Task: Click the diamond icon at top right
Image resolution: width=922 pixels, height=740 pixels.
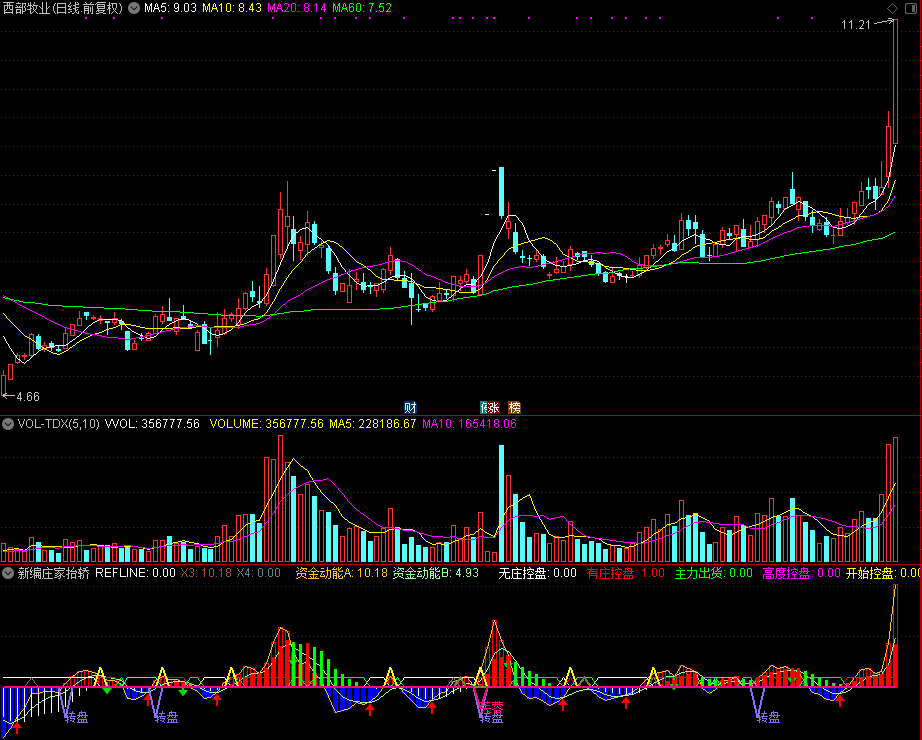Action: 893,8
